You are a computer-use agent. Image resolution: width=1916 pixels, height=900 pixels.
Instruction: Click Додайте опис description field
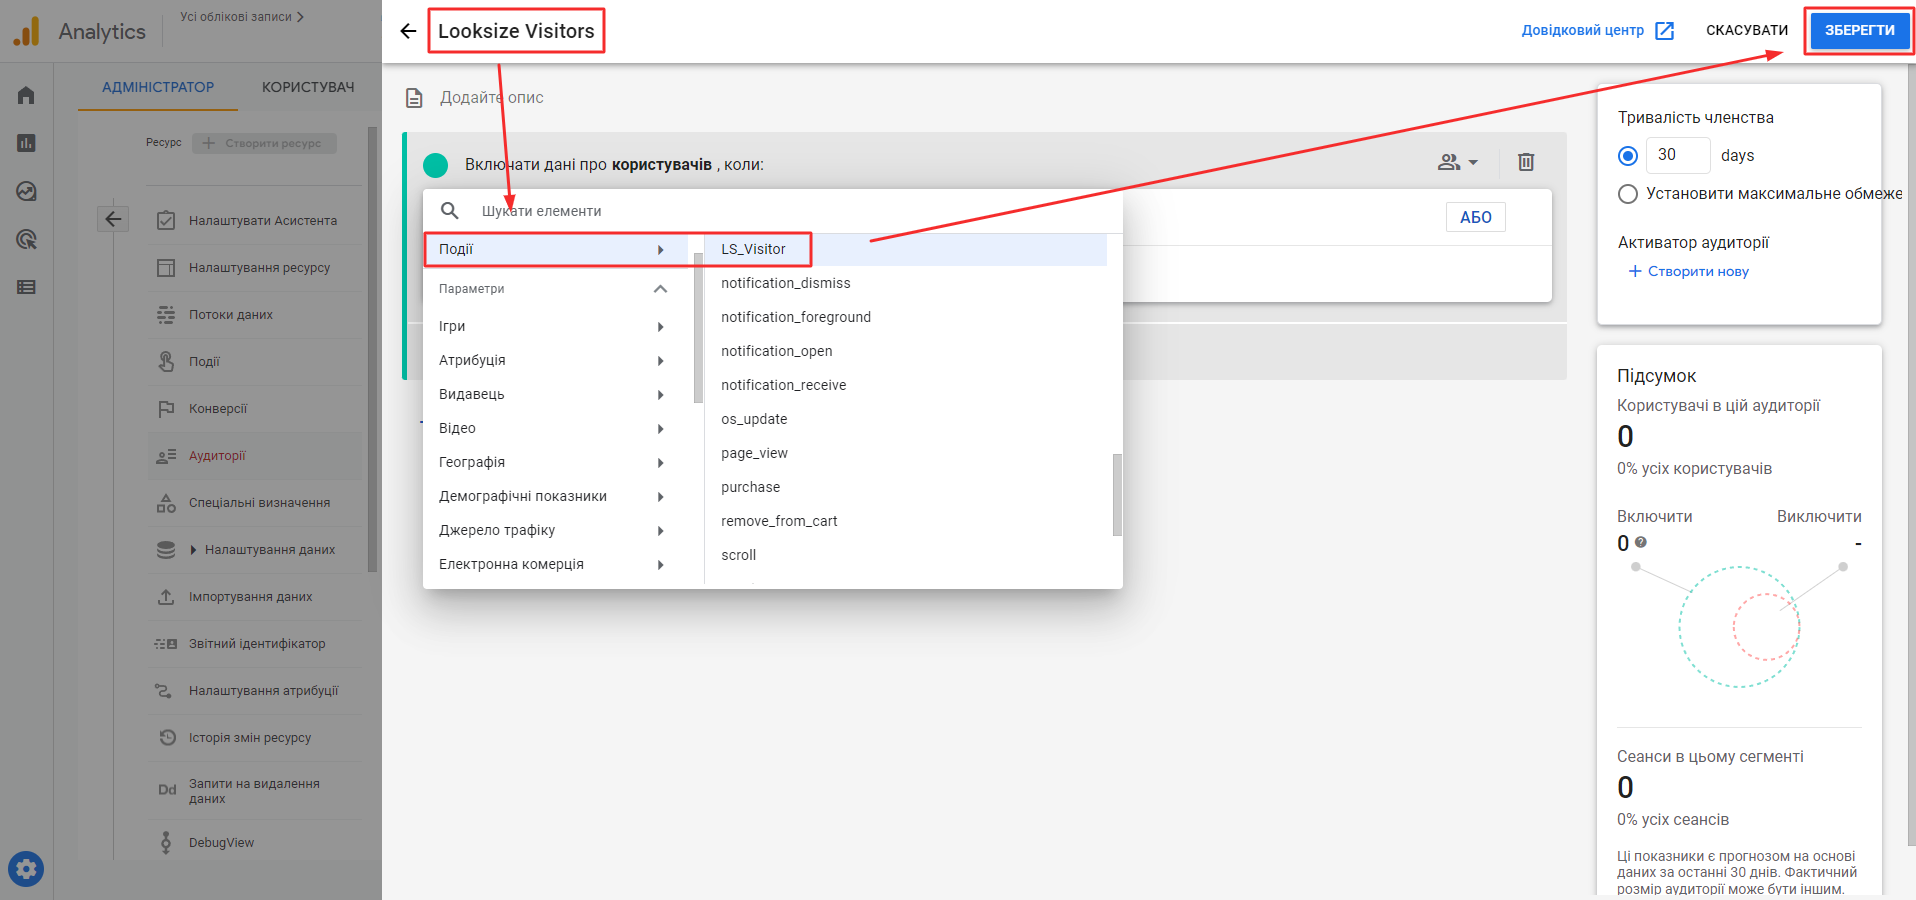(492, 98)
